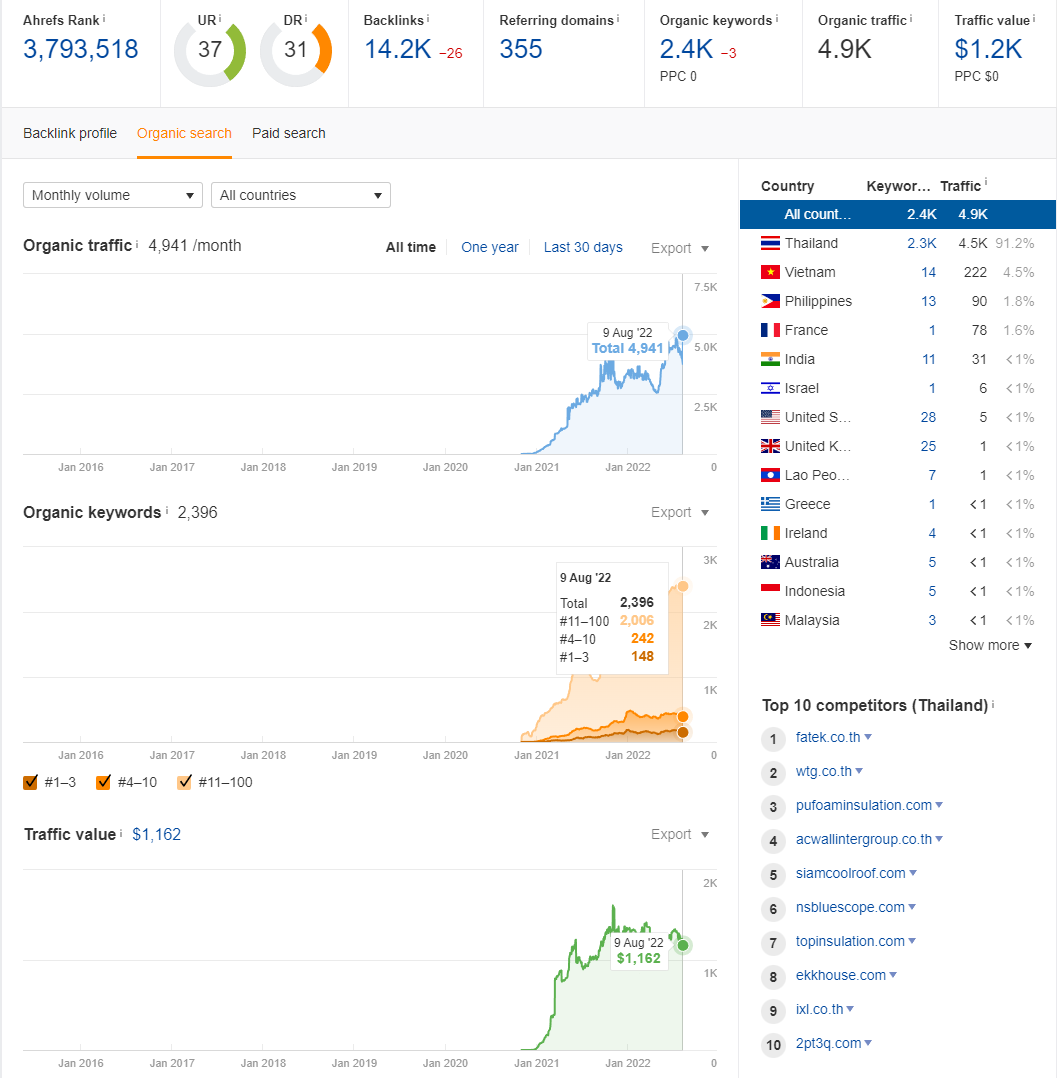1064x1078 pixels.
Task: Click info icon beside Referring domains
Action: [x=617, y=18]
